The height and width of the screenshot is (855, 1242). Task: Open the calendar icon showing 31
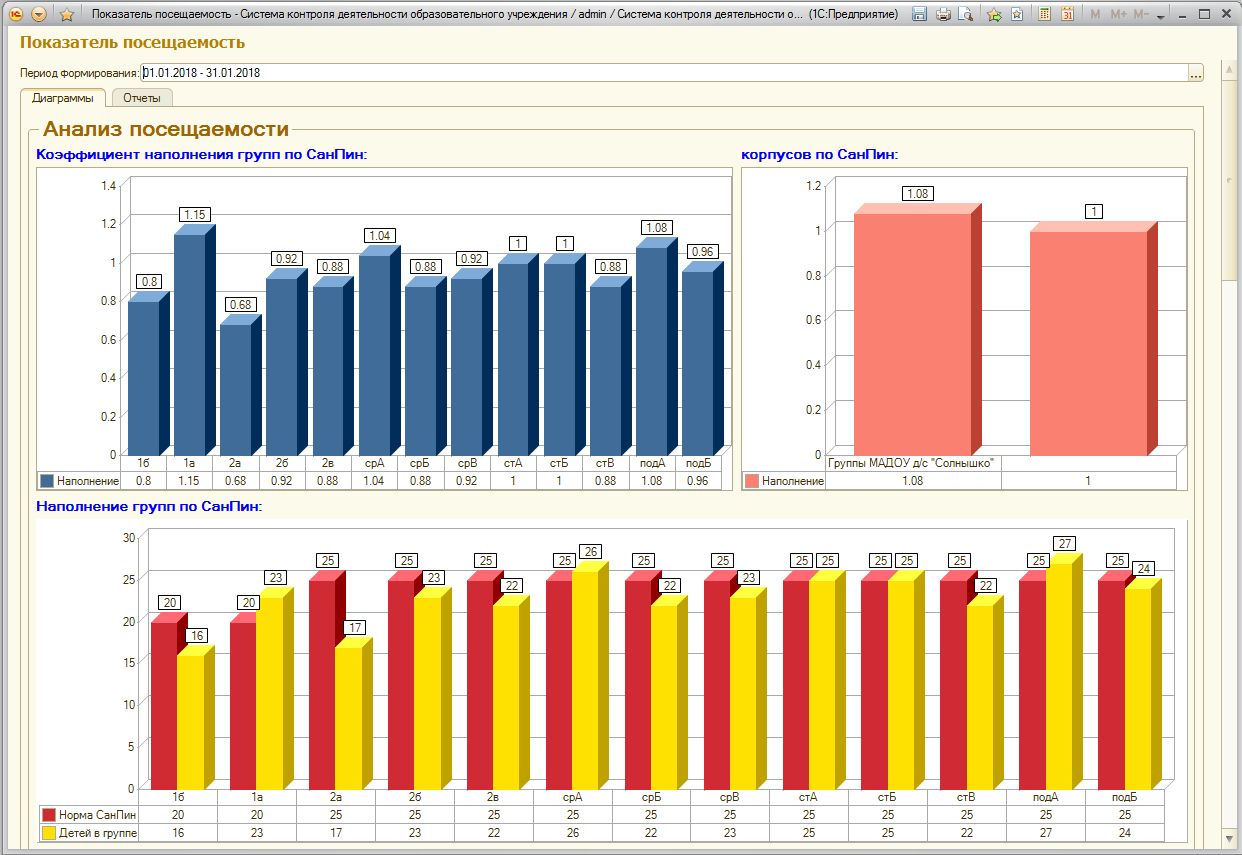click(1068, 14)
